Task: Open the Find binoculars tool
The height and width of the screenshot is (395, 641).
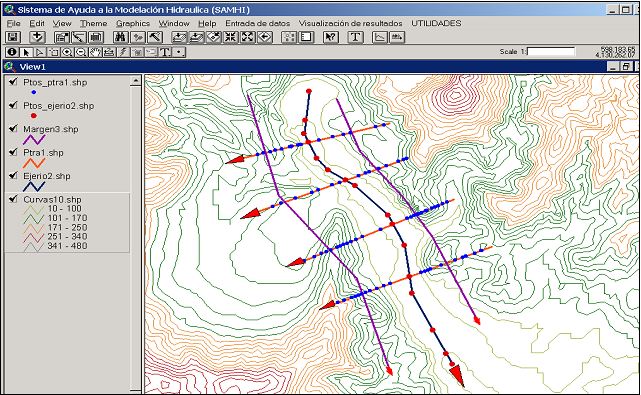Action: click(x=121, y=37)
